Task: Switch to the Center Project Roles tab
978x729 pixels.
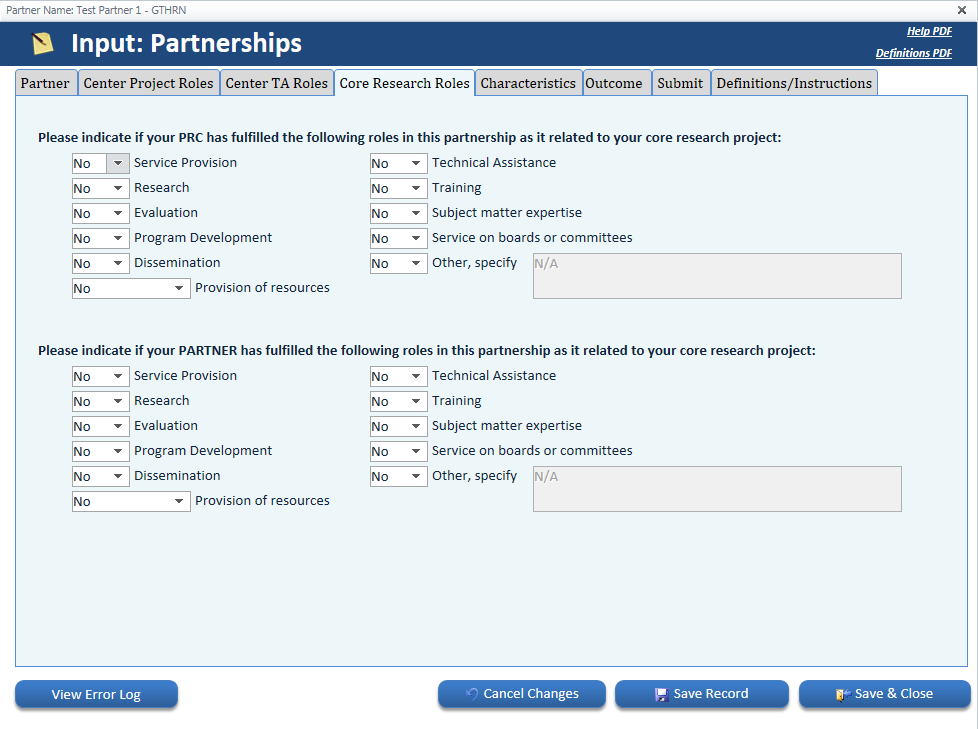Action: [x=148, y=84]
